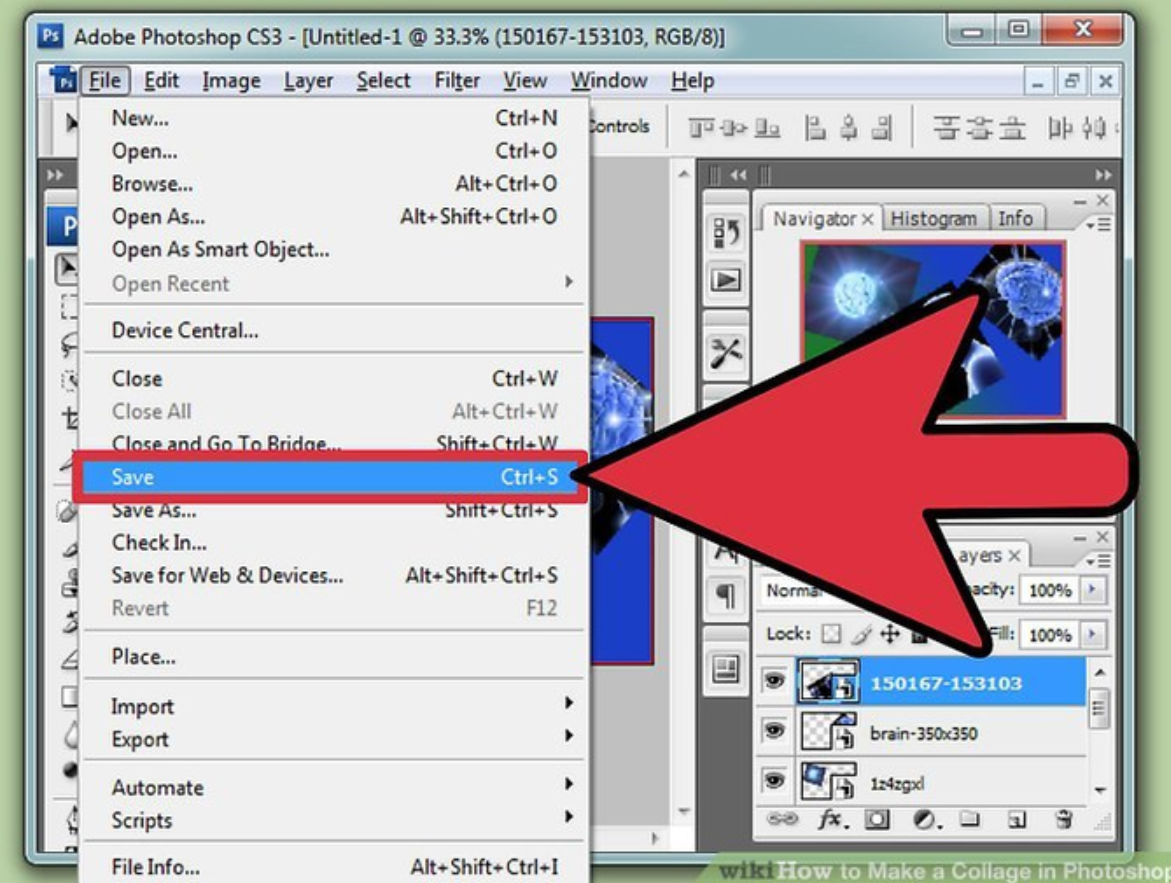Expand the Scripts submenu
This screenshot has width=1171, height=883.
pos(334,820)
